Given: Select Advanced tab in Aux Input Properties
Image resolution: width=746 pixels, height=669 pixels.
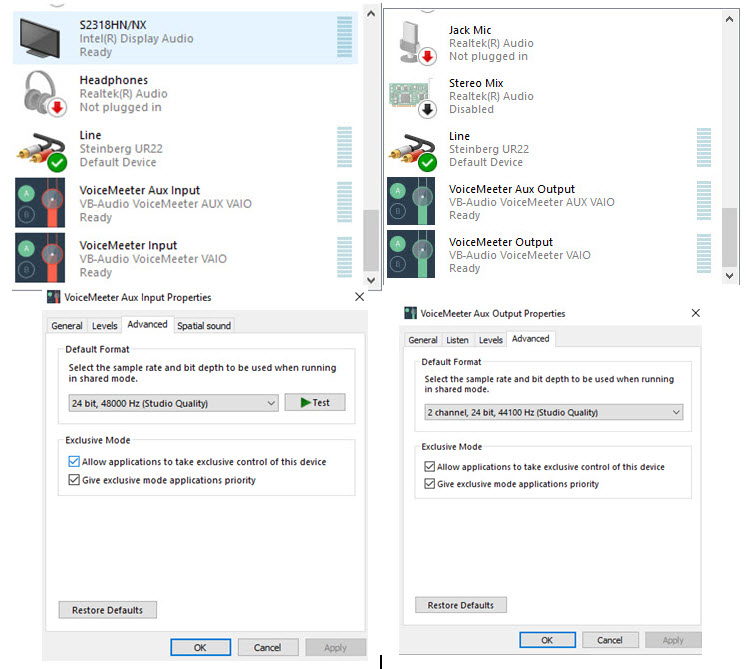Looking at the screenshot, I should coord(147,325).
